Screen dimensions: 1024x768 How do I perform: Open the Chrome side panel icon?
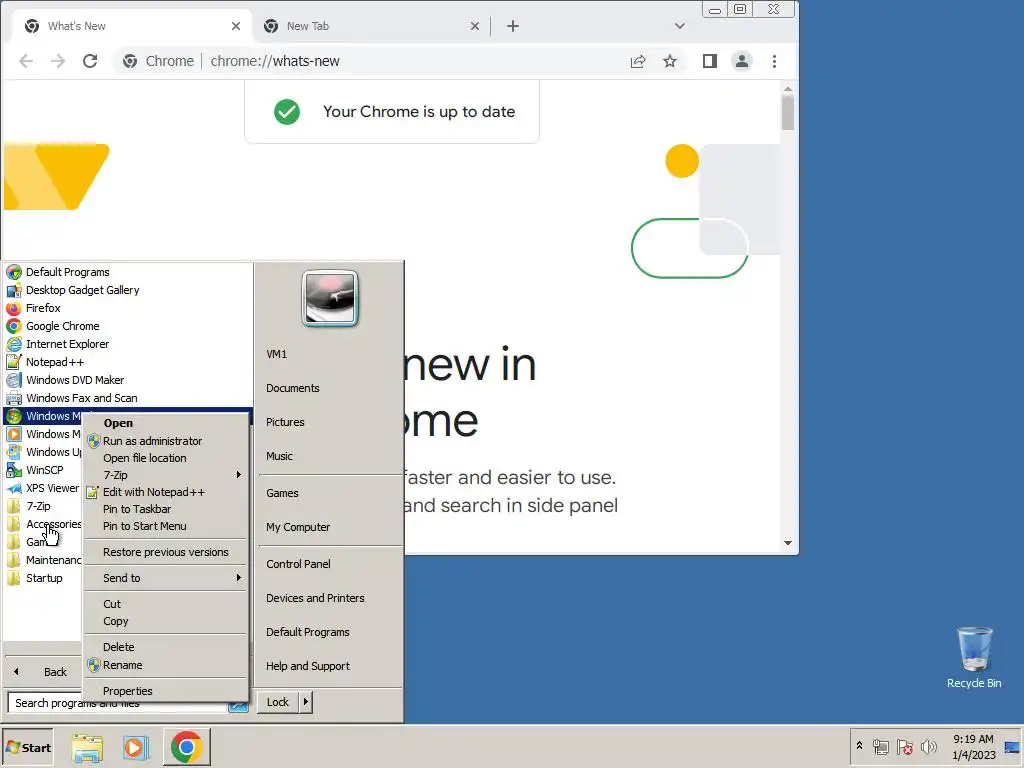coord(710,61)
